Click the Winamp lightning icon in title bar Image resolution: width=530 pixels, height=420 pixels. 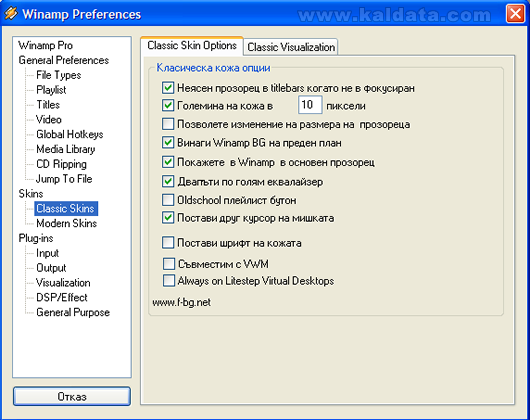[11, 14]
